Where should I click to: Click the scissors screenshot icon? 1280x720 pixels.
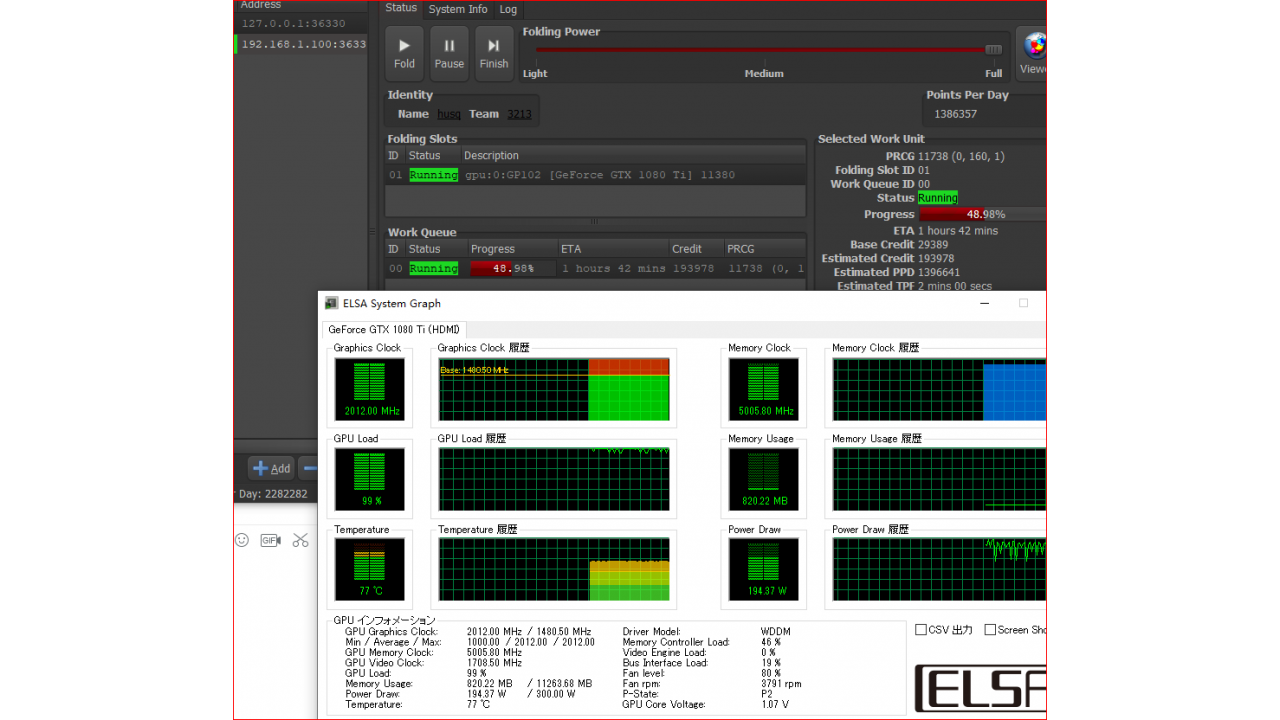coord(300,540)
